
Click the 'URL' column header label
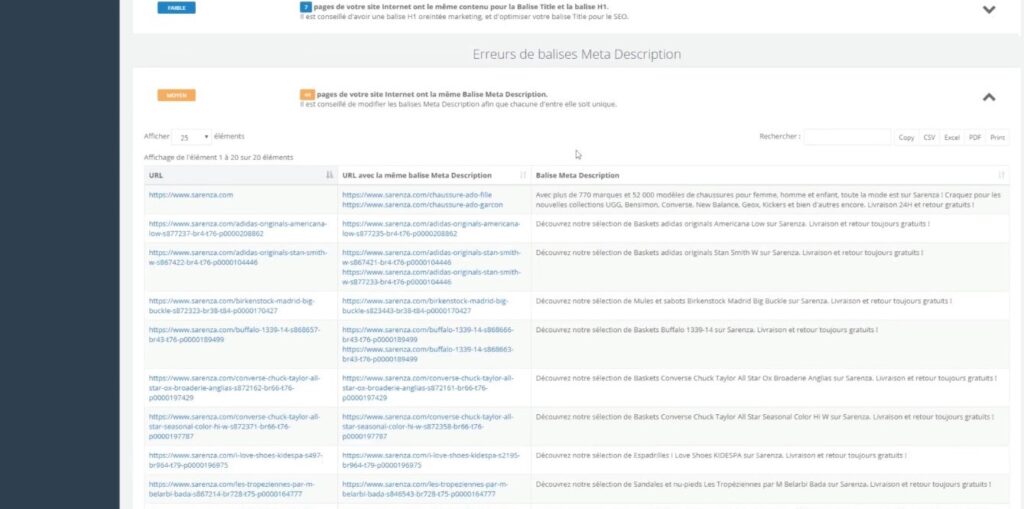[x=155, y=175]
